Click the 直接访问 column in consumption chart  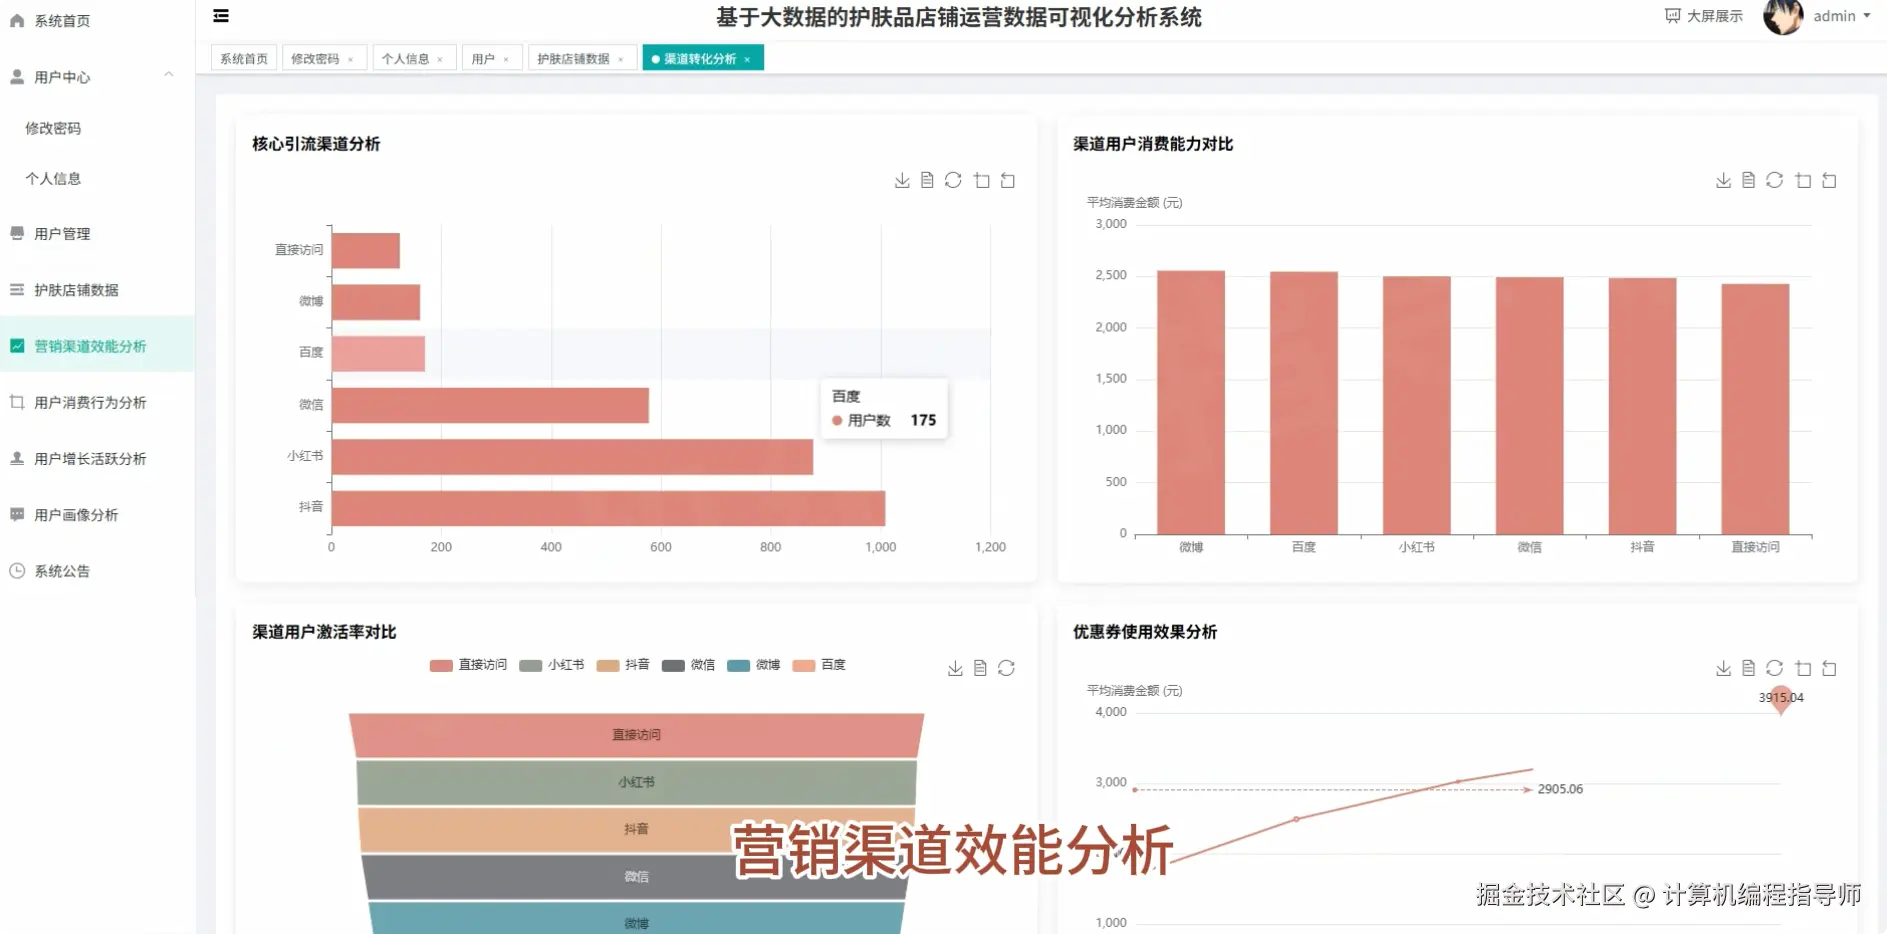coord(1755,409)
